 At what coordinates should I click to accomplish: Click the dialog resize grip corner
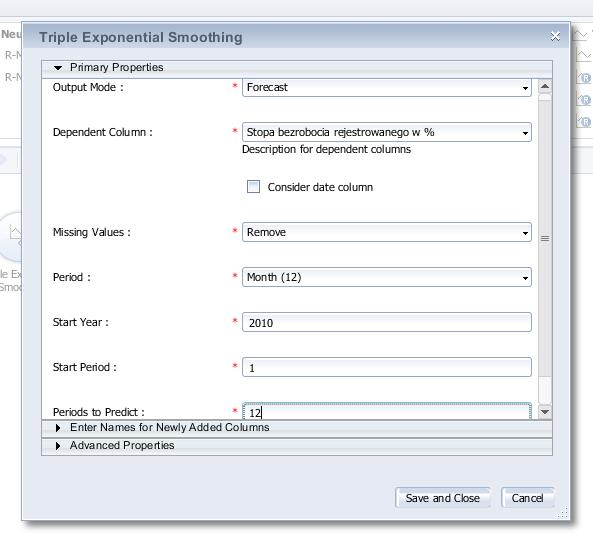[x=562, y=513]
